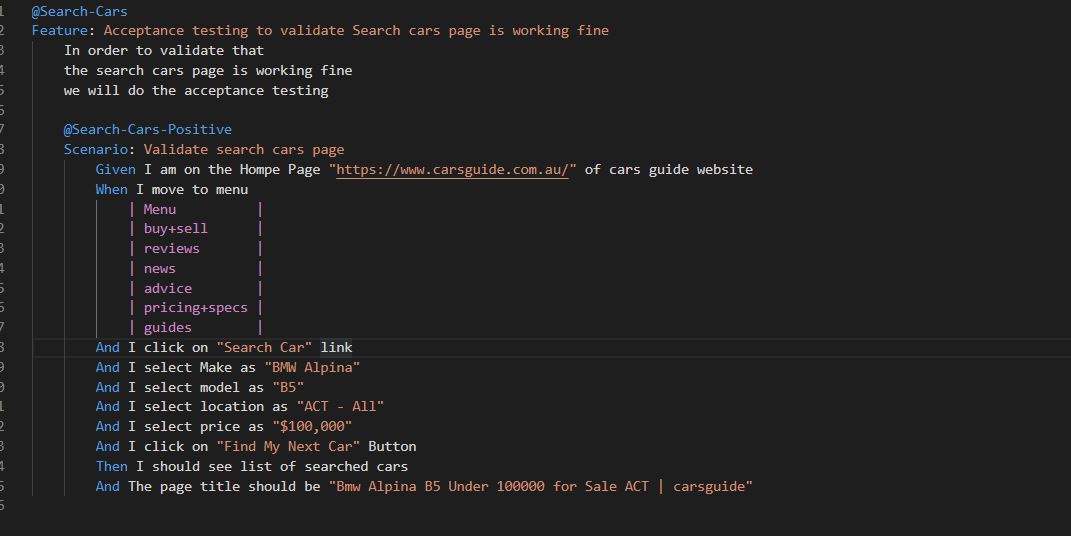The height and width of the screenshot is (536, 1071).
Task: Click the @Search-Cars tag text
Action: pos(79,12)
